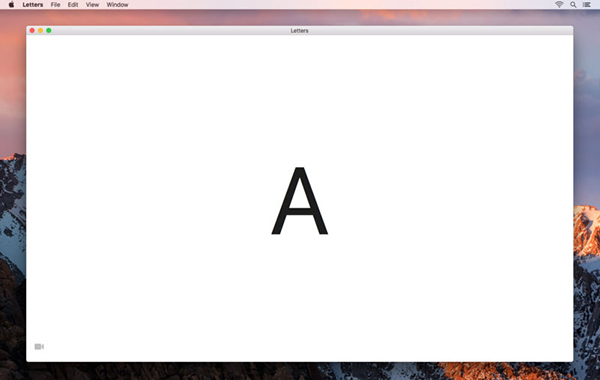Open the Letters app menu

pos(33,5)
